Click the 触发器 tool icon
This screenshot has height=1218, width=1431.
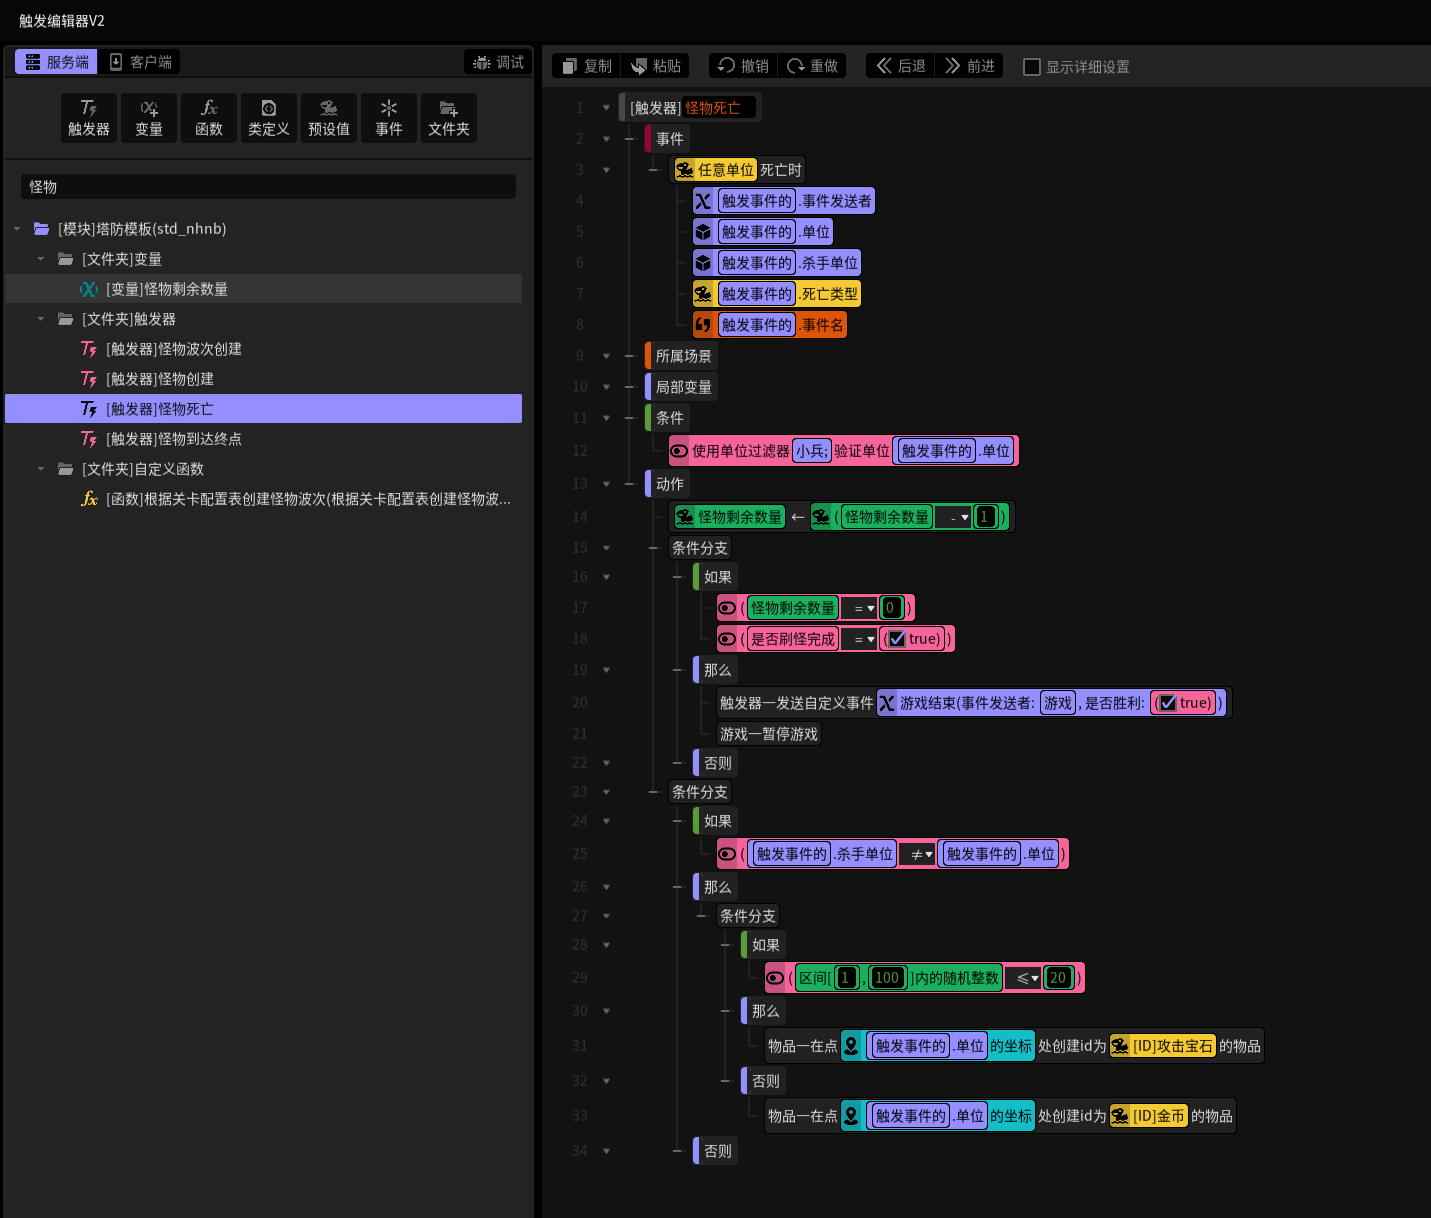click(89, 118)
